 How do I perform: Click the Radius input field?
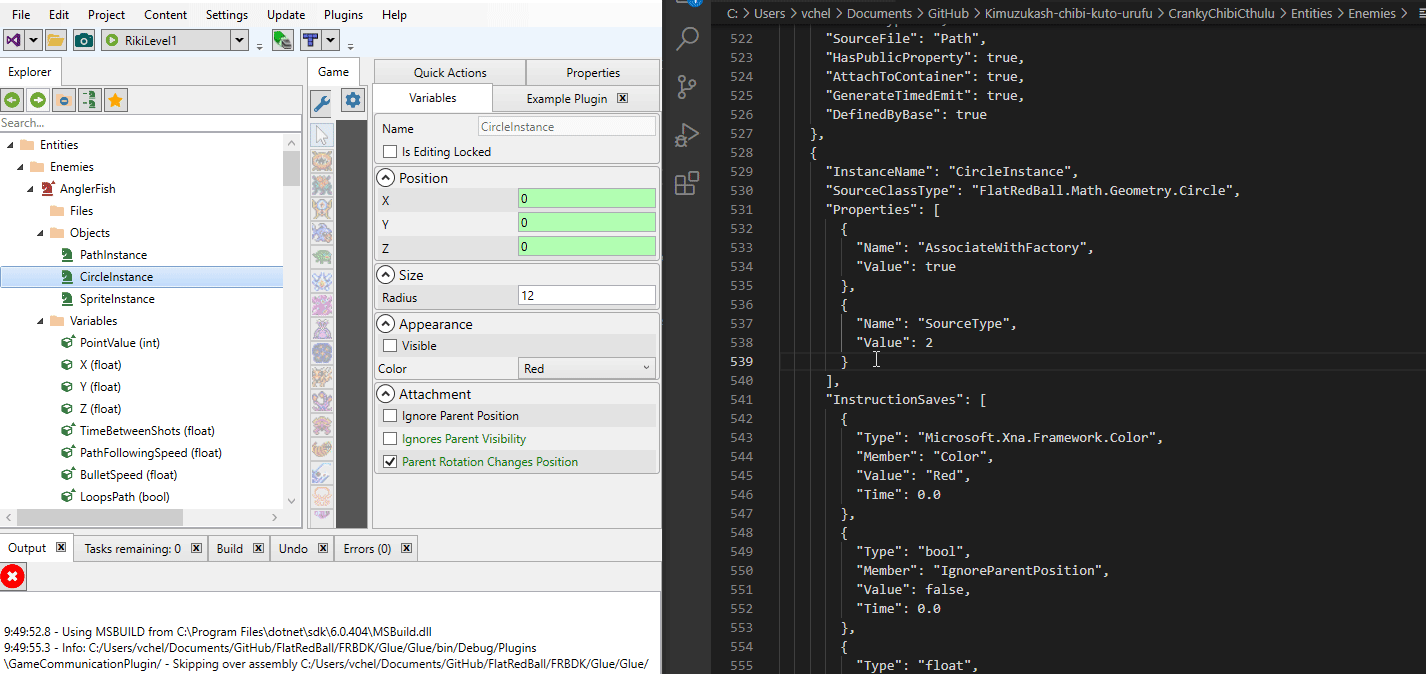(586, 296)
